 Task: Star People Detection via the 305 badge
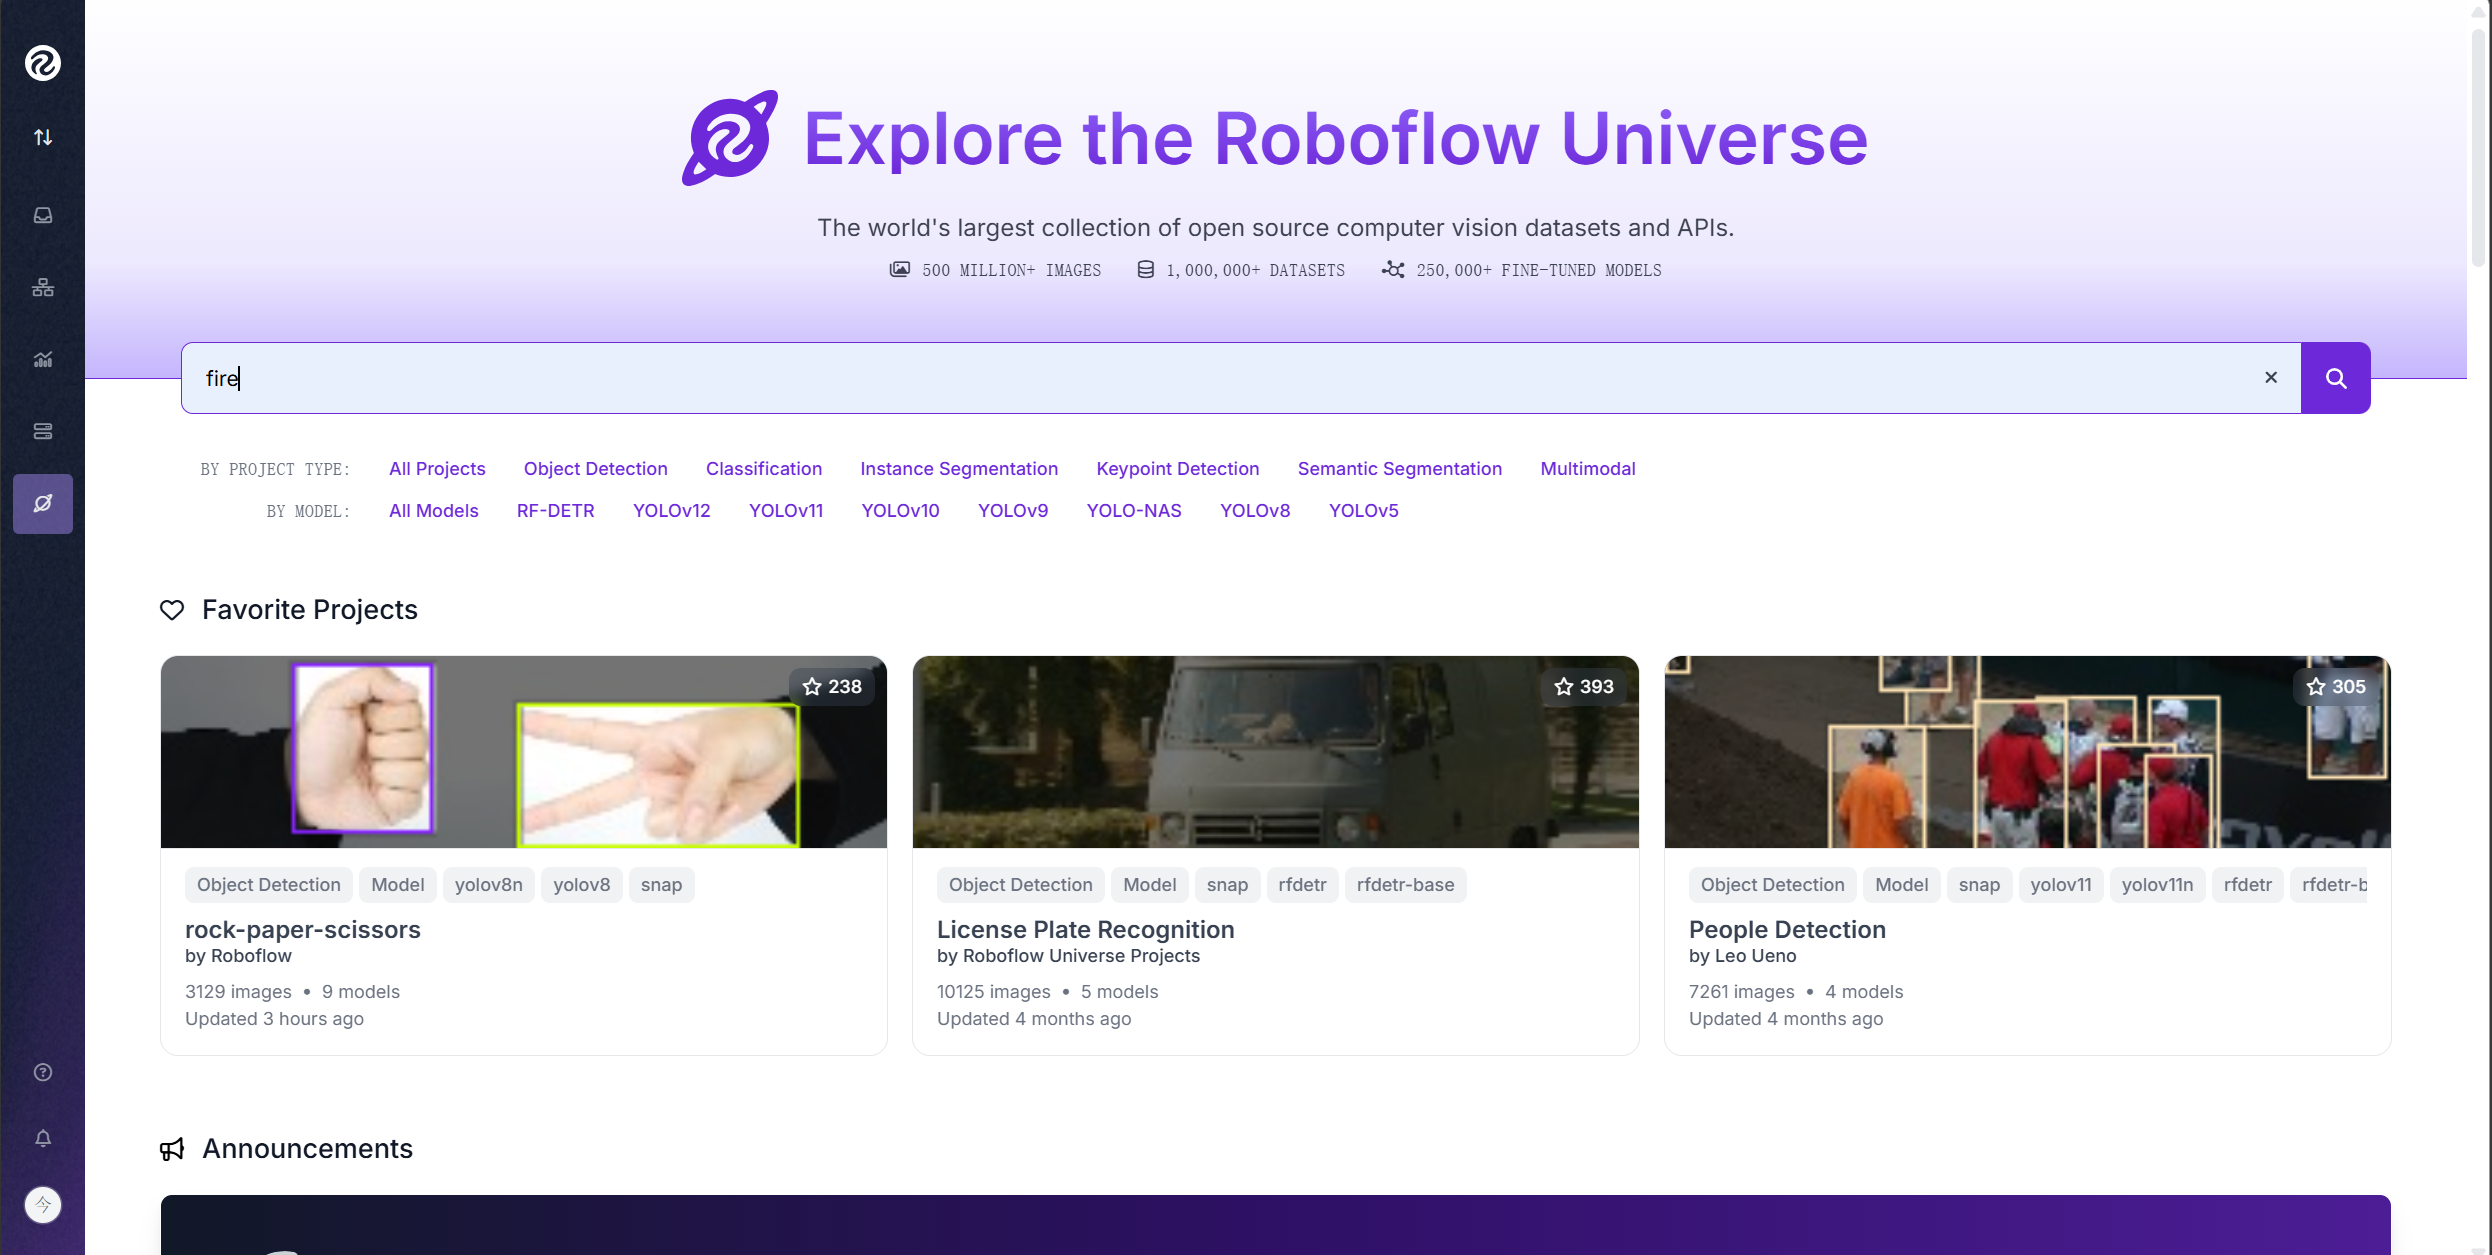coord(2336,686)
